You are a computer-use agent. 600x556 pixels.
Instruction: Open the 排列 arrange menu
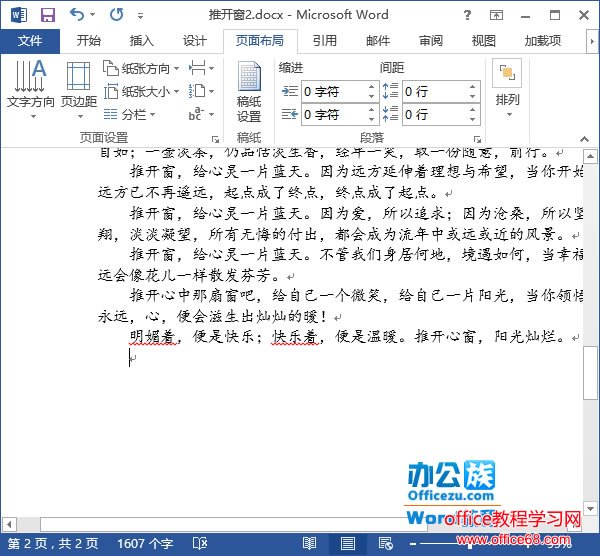tap(507, 89)
